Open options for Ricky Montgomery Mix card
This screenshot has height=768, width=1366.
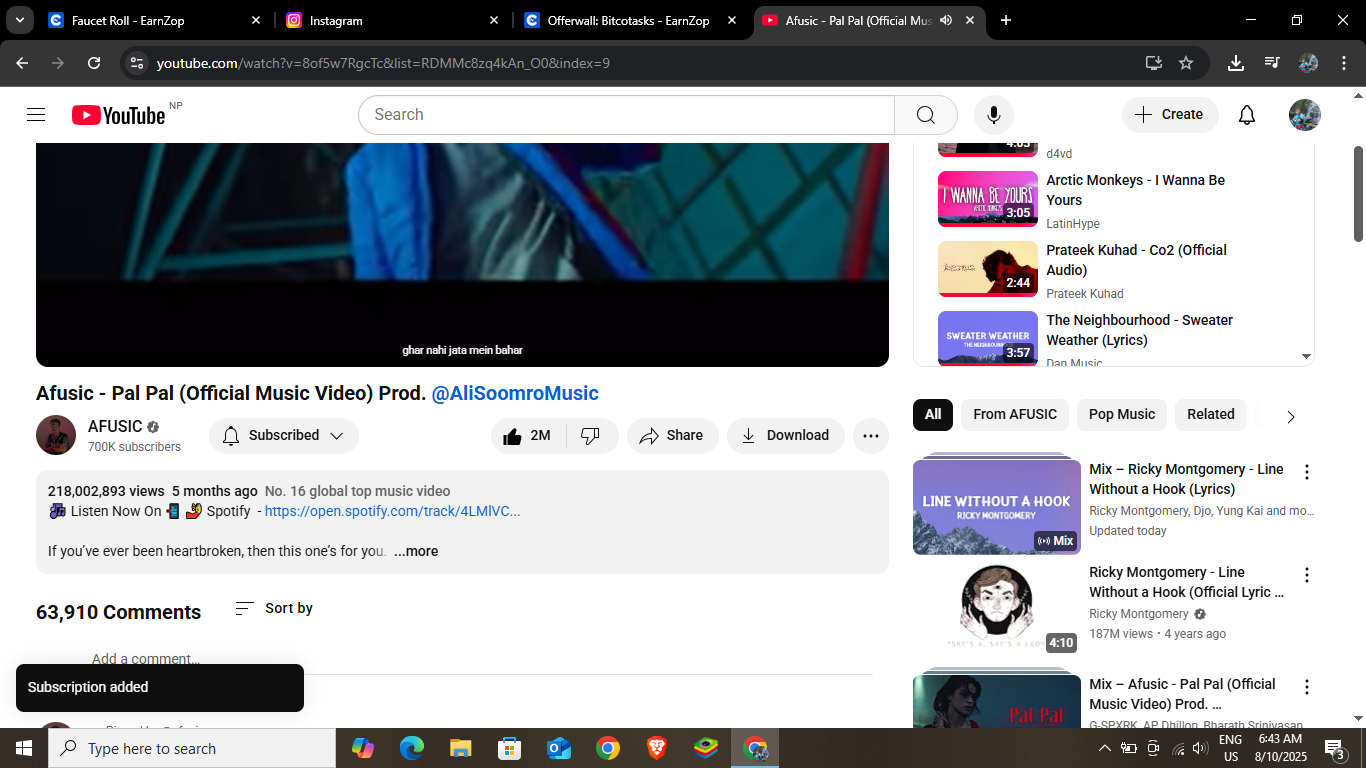[1306, 472]
